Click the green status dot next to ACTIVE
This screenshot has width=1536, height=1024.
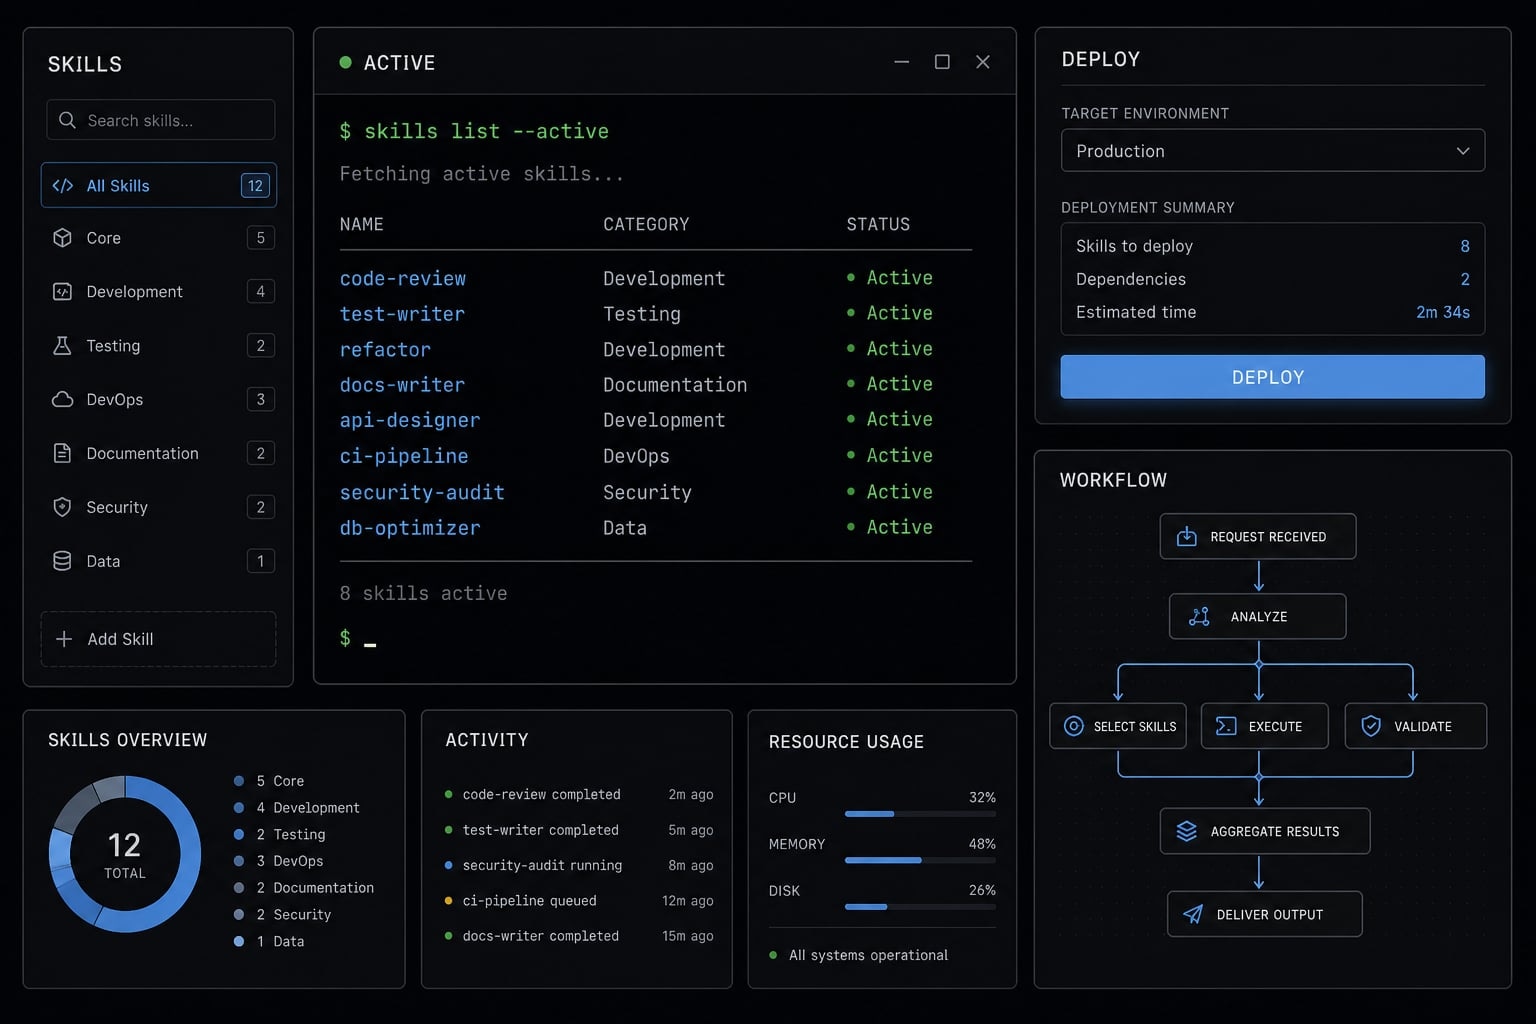[x=345, y=62]
